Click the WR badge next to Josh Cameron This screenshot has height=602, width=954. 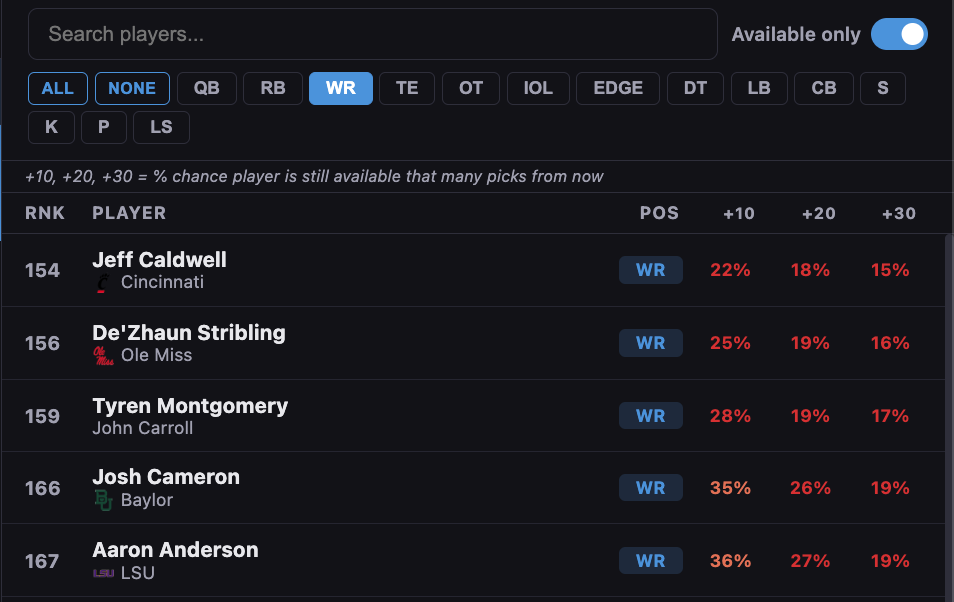[x=650, y=487]
